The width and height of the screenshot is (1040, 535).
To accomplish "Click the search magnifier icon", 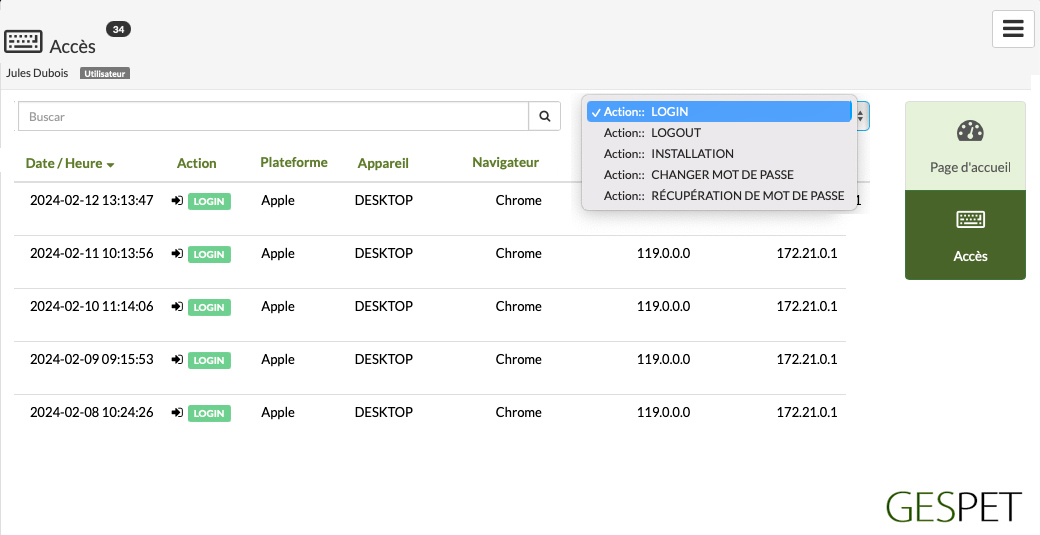I will tap(545, 117).
